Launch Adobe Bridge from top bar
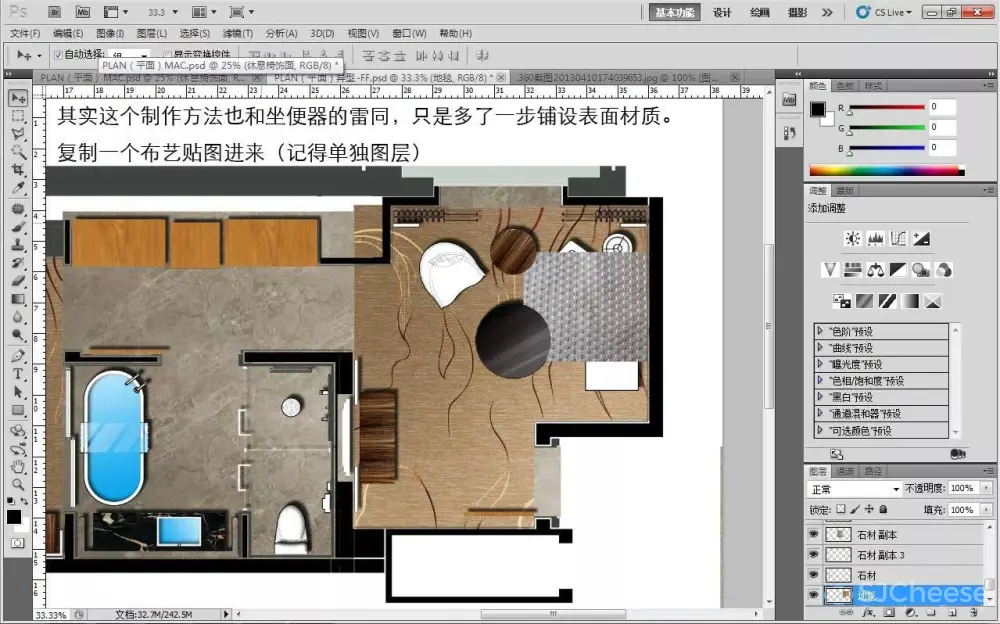This screenshot has height=624, width=1000. coord(56,12)
